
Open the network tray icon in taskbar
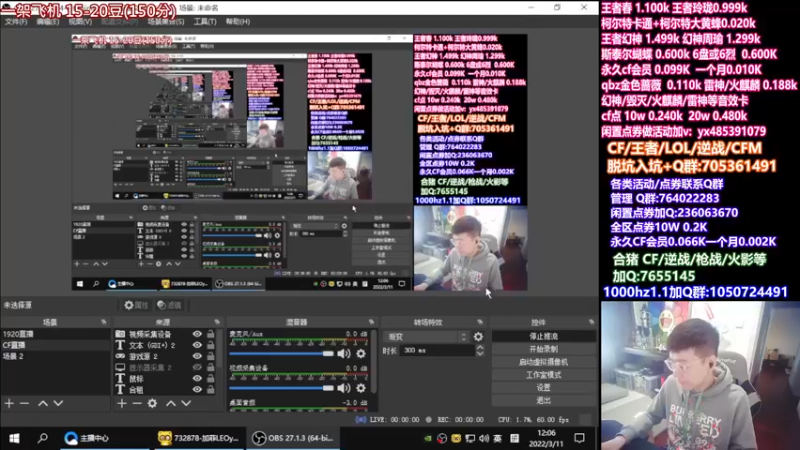point(470,438)
